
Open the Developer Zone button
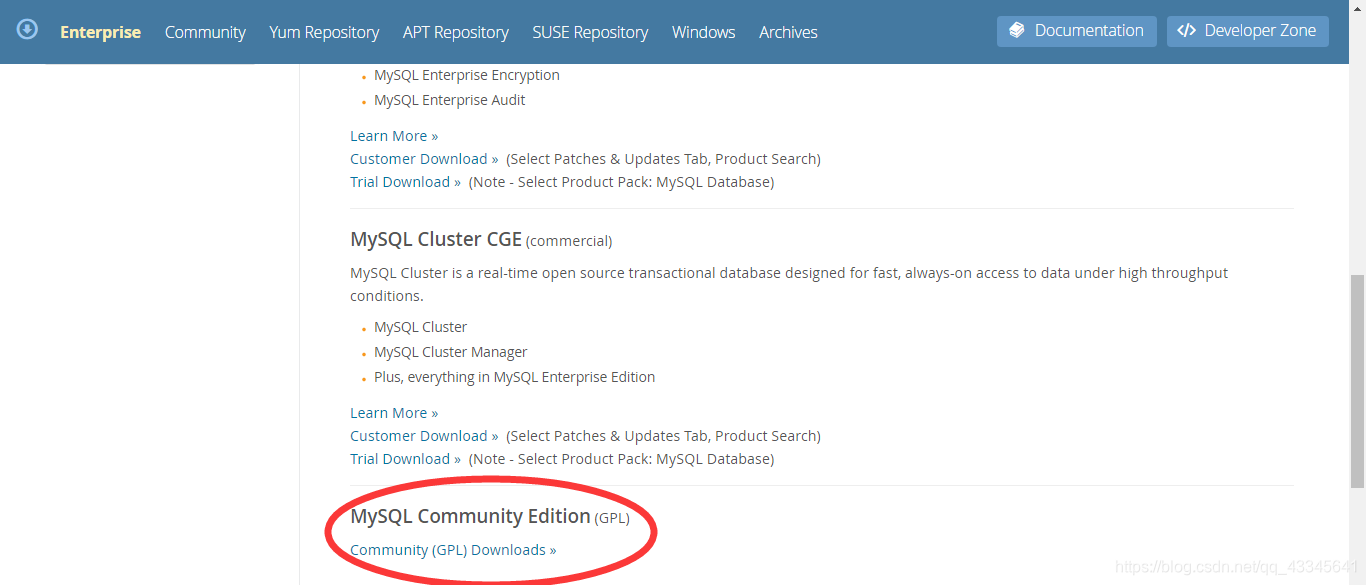(1248, 31)
